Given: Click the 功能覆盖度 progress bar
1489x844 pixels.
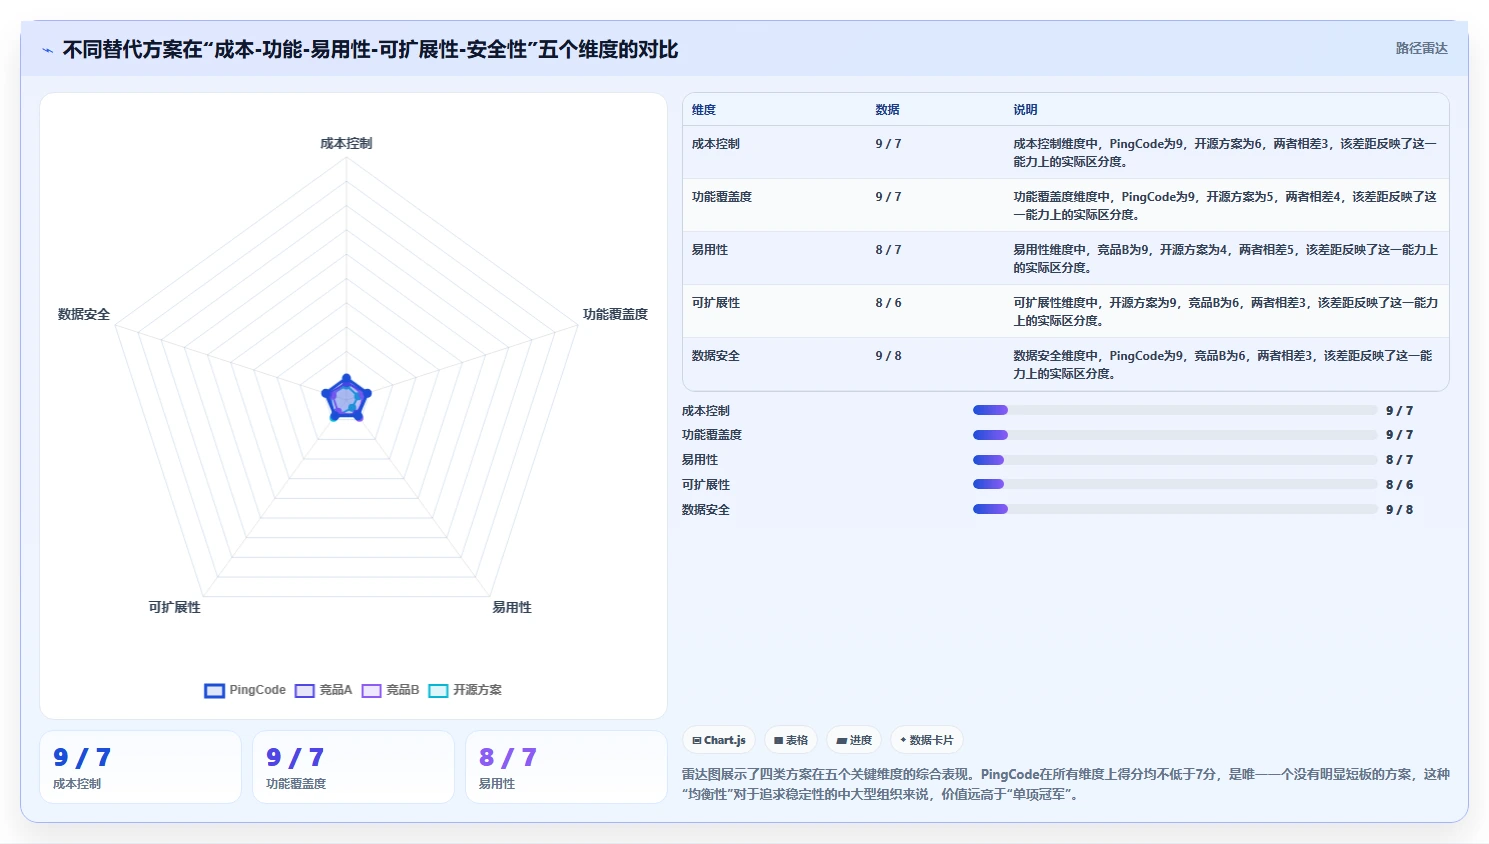Looking at the screenshot, I should coord(1175,435).
